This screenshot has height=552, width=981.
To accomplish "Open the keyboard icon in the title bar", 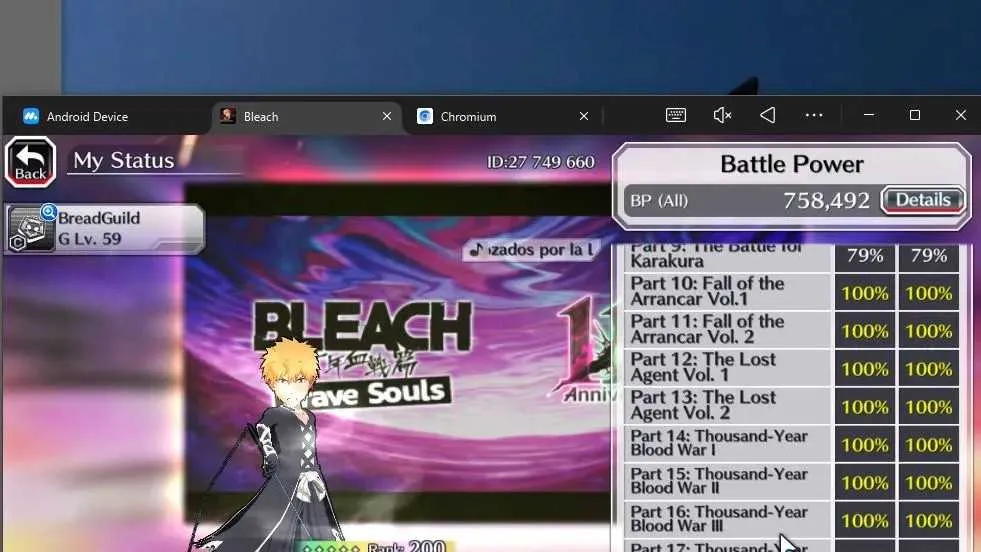I will [x=676, y=115].
